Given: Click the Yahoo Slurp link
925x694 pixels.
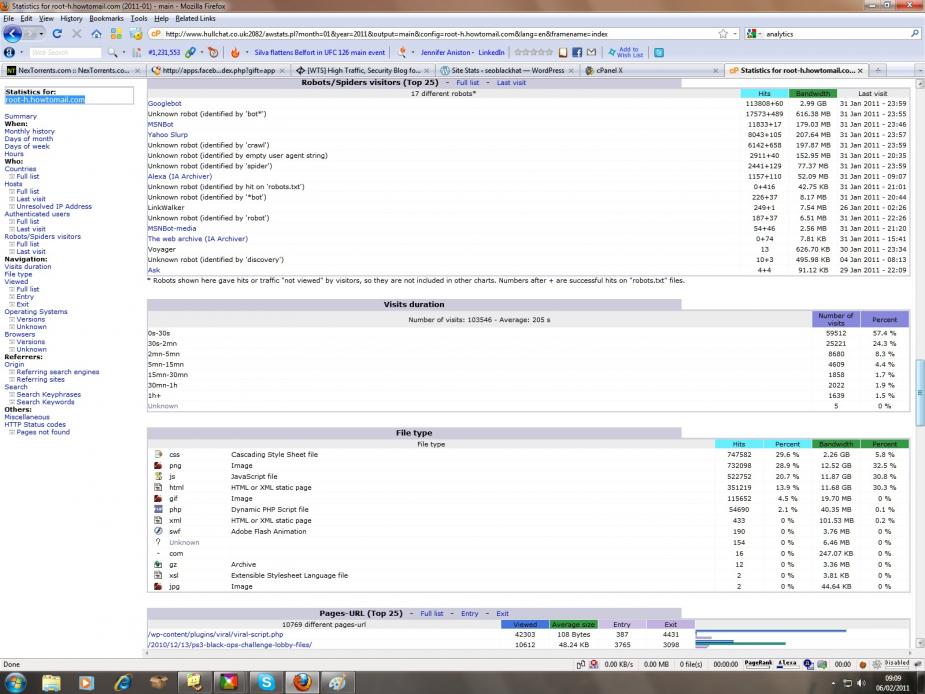Looking at the screenshot, I should 168,135.
